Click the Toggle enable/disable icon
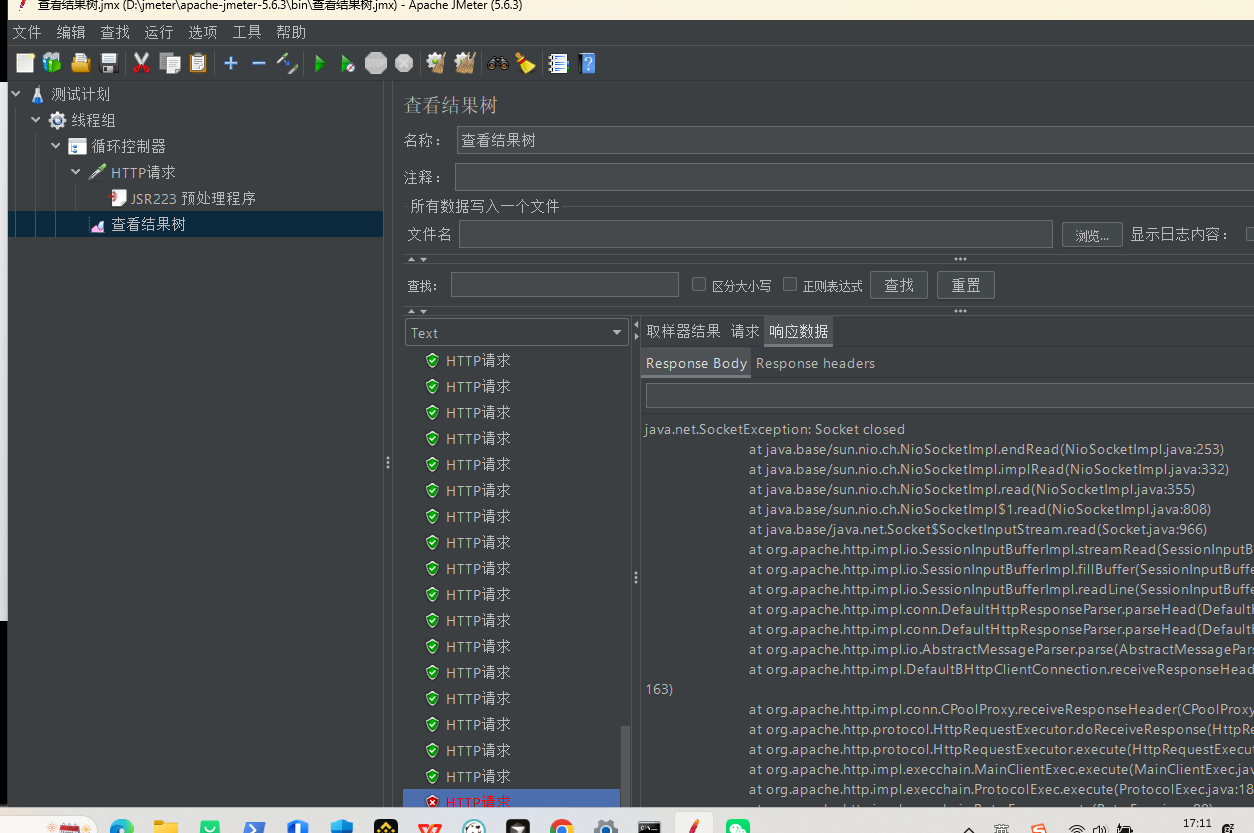This screenshot has width=1254, height=833. coord(287,63)
